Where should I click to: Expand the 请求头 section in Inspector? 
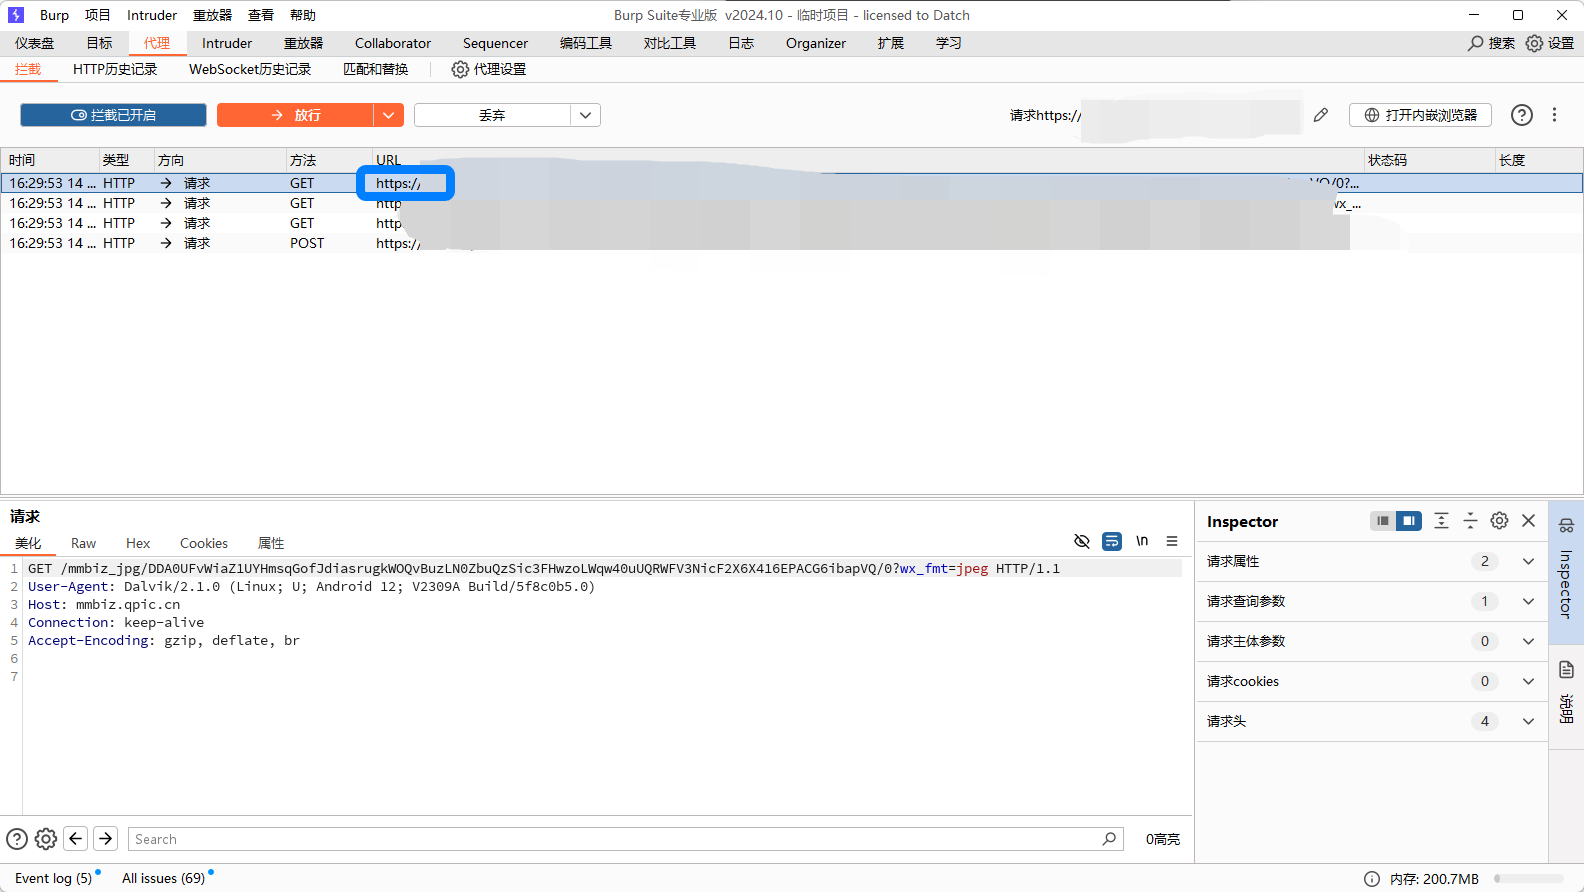[1528, 721]
